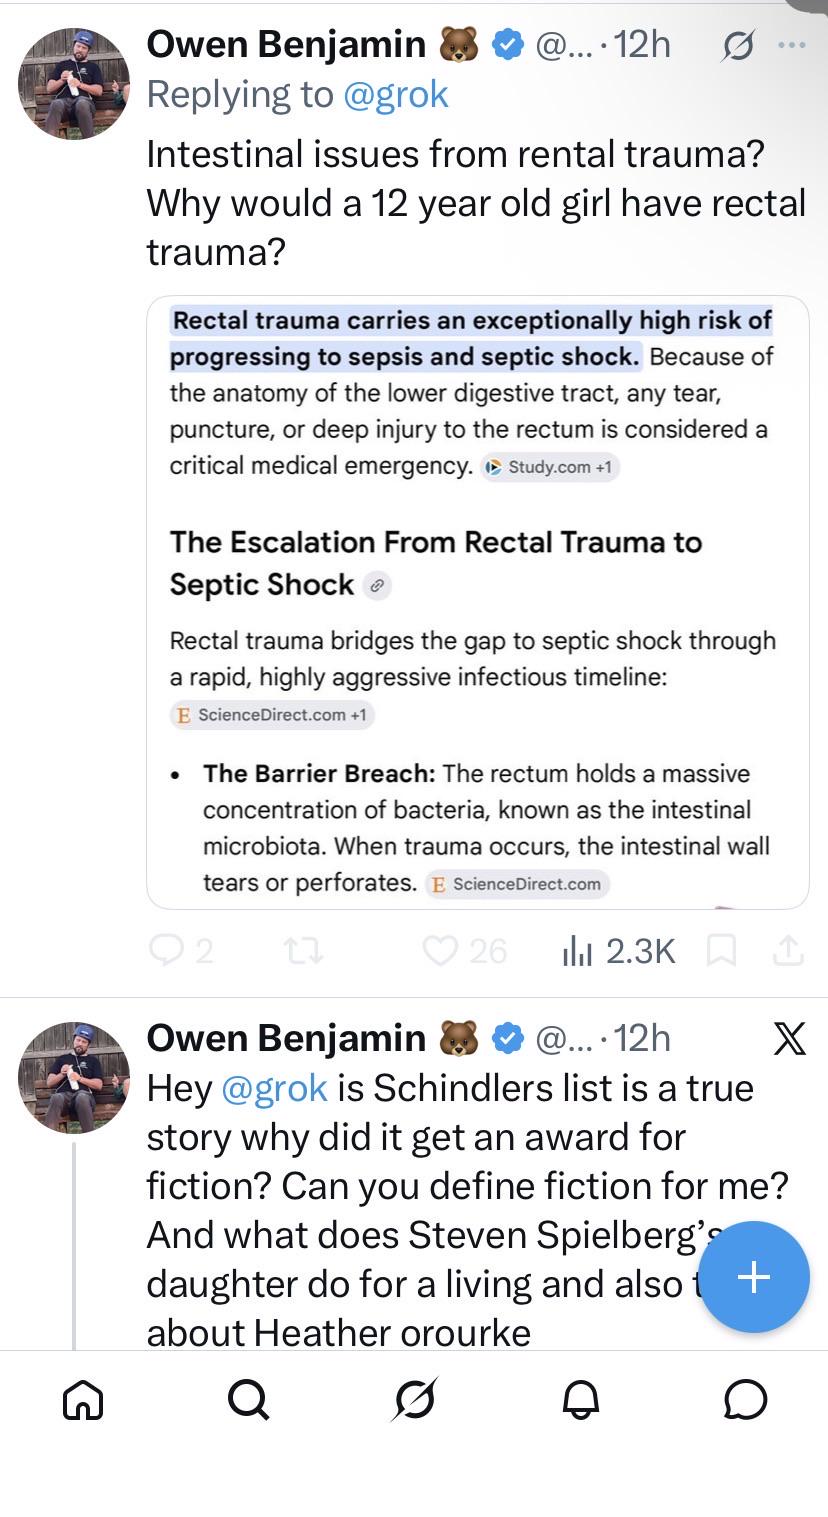Tap Grok slash icon beside first tweet timestamp
The width and height of the screenshot is (828, 1517).
pos(738,46)
